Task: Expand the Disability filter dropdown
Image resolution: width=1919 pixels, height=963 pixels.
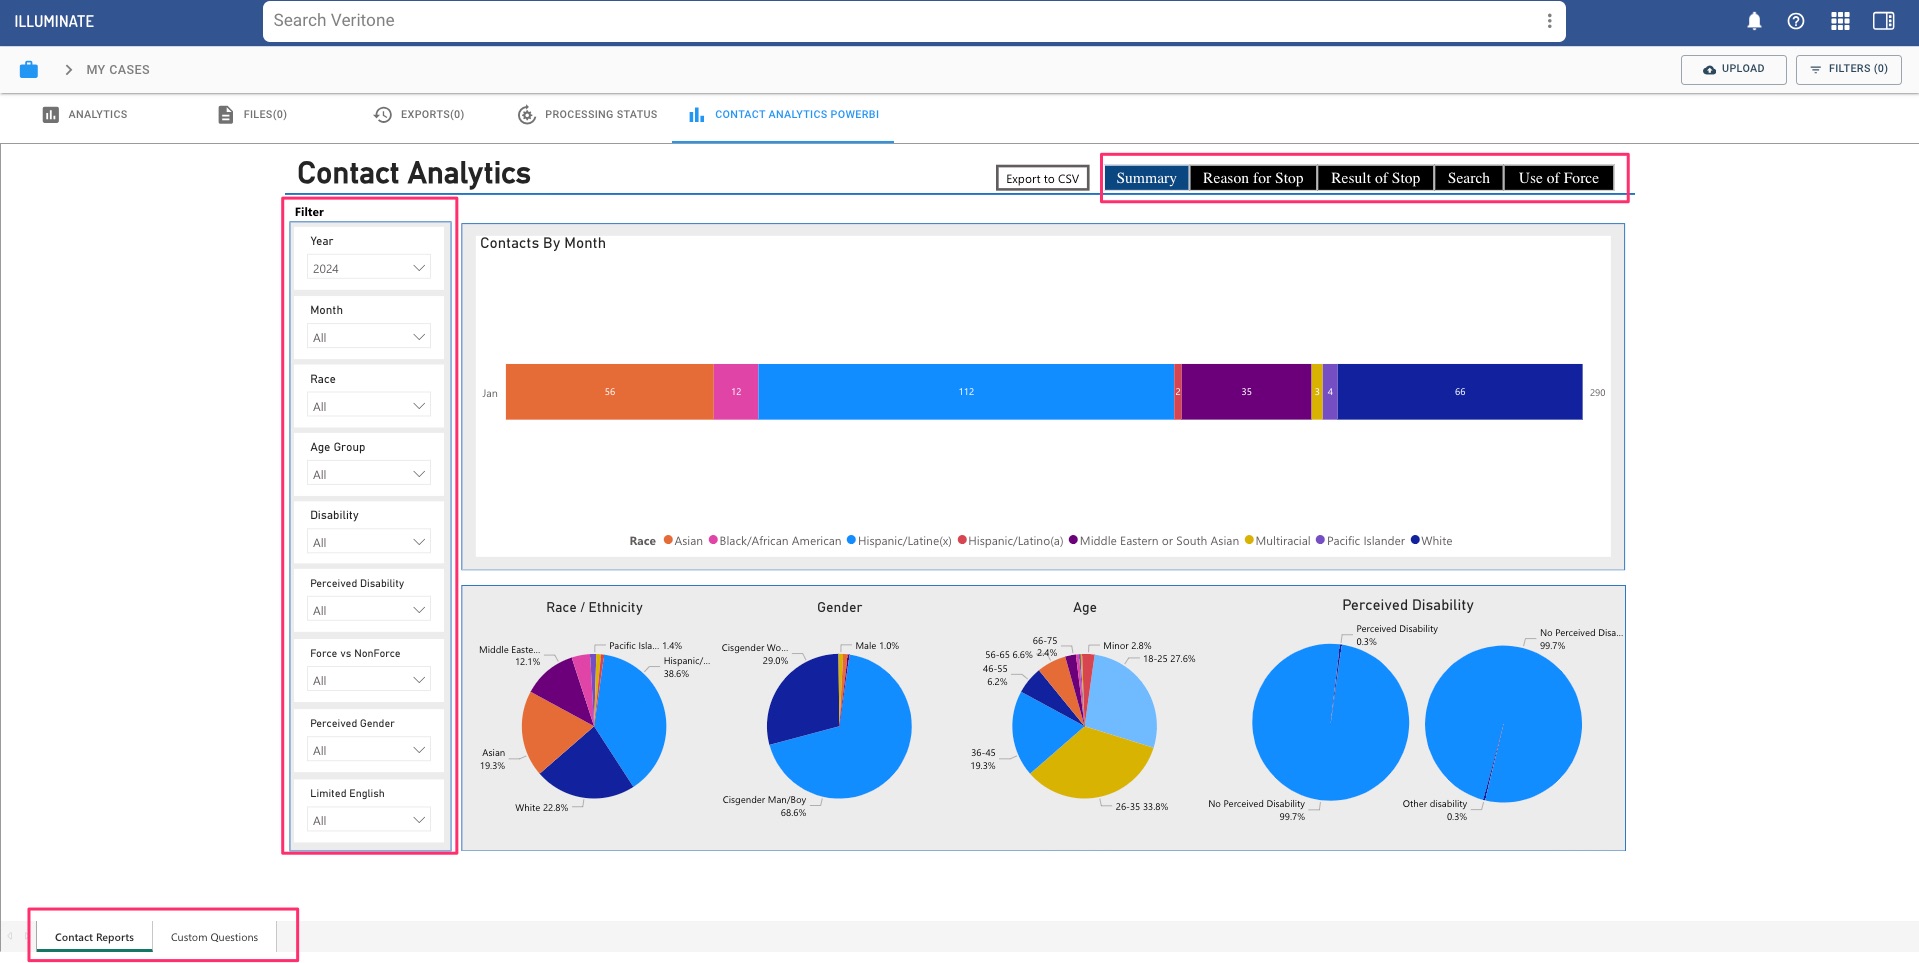Action: point(369,542)
